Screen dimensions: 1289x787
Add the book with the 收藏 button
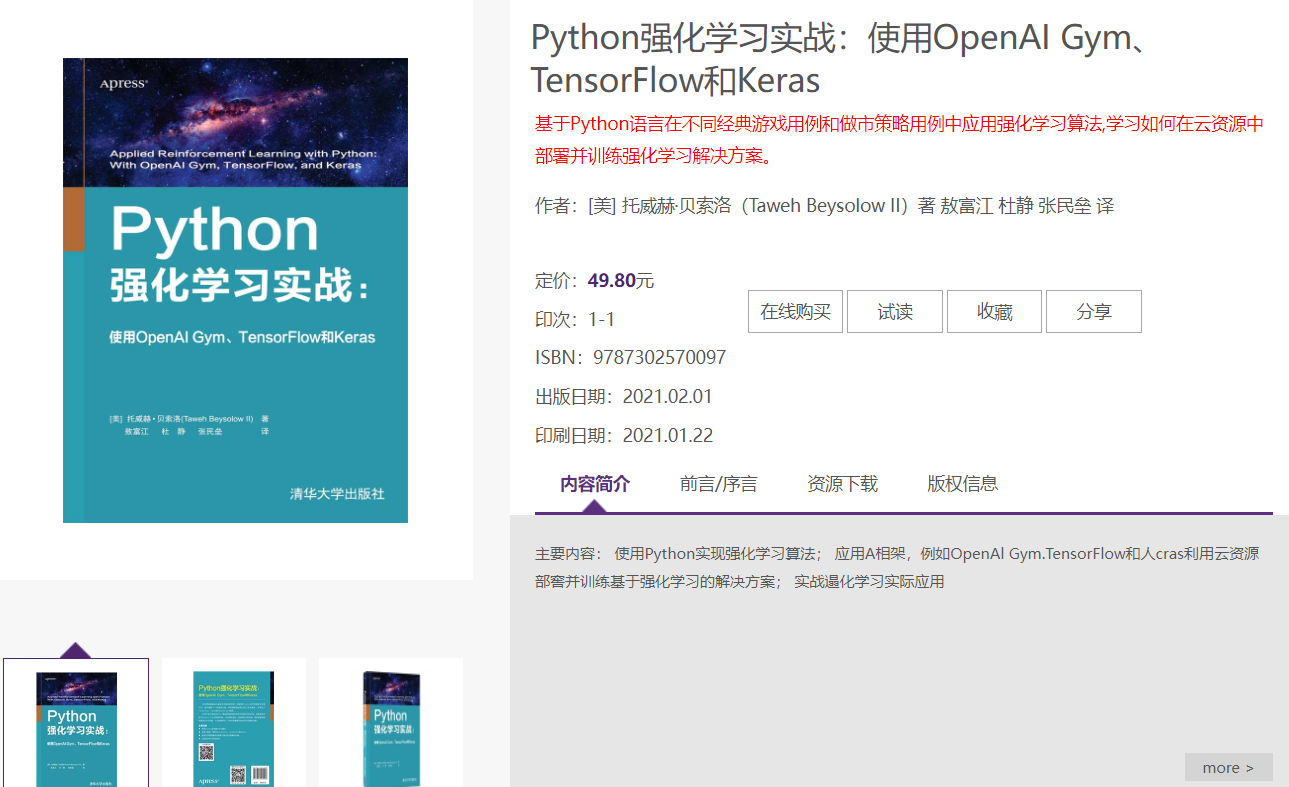994,312
